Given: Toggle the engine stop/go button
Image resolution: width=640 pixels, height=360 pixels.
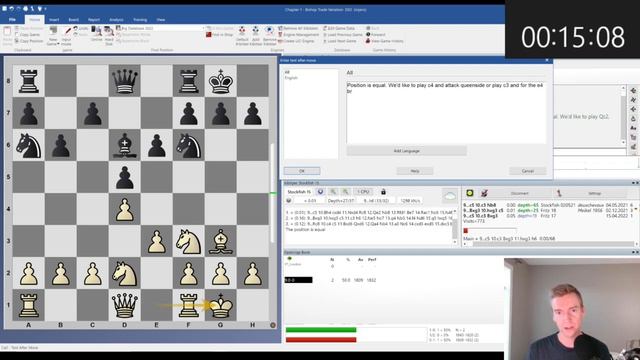Looking at the screenshot, I should [x=320, y=192].
